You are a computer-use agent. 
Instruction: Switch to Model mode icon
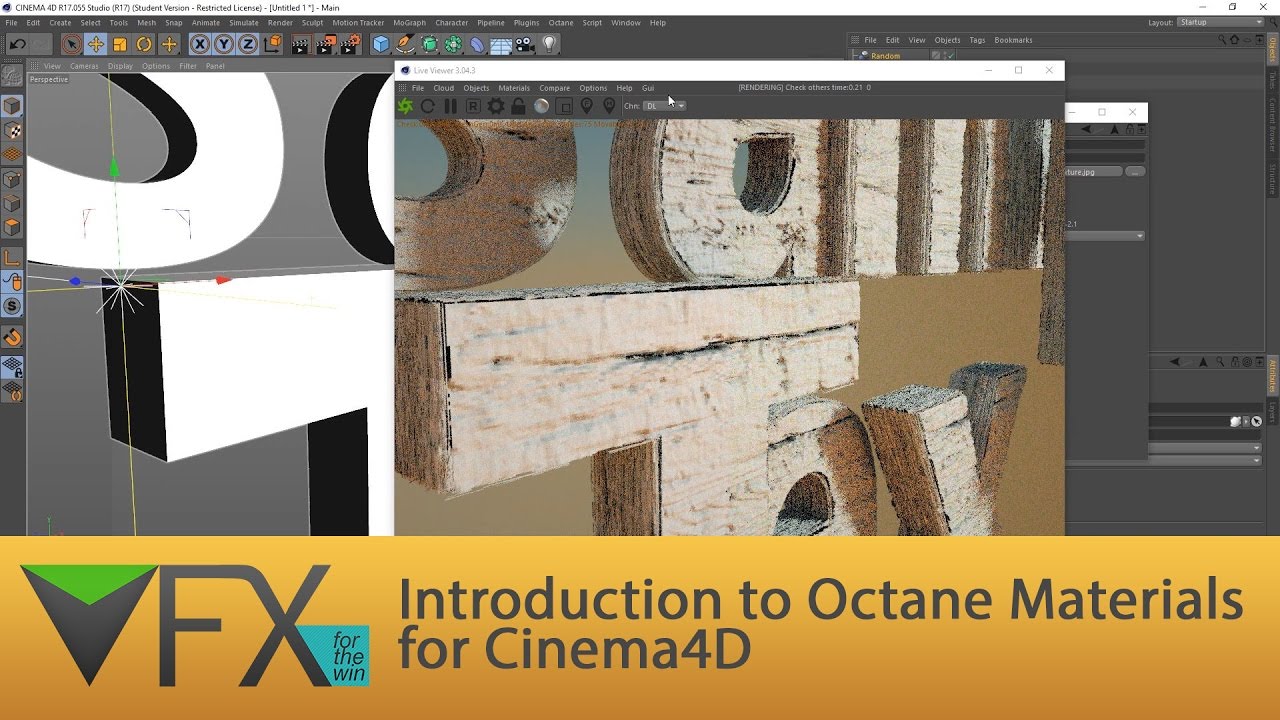point(12,106)
